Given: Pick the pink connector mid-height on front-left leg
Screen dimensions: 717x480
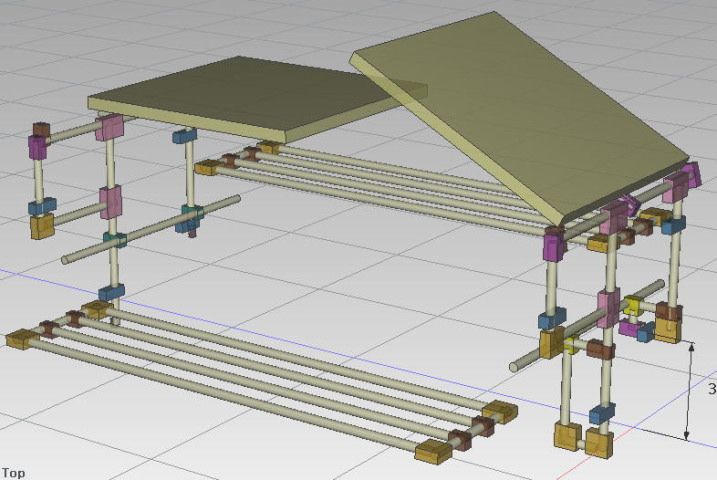Looking at the screenshot, I should 109,200.
